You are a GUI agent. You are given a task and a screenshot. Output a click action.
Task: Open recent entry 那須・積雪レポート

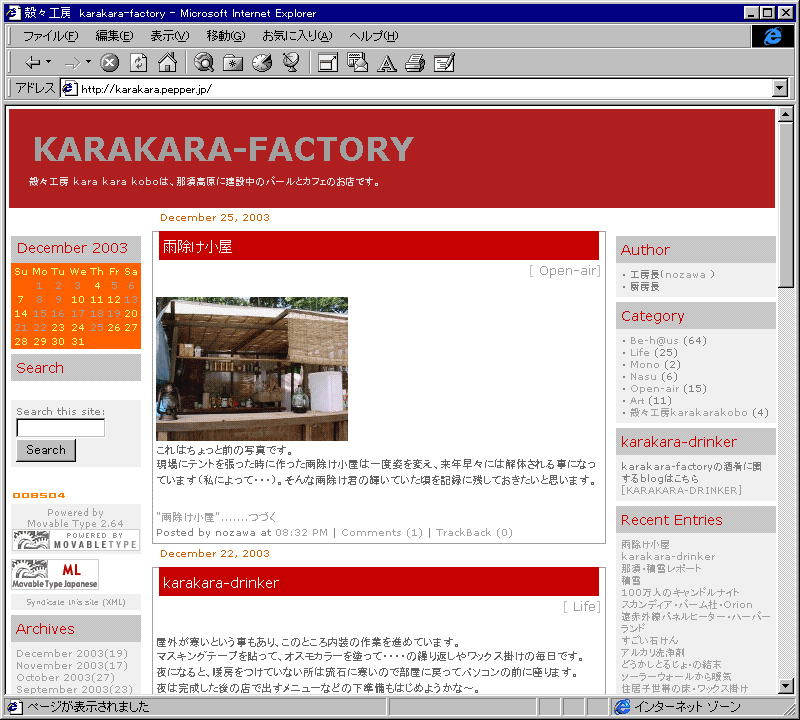661,568
